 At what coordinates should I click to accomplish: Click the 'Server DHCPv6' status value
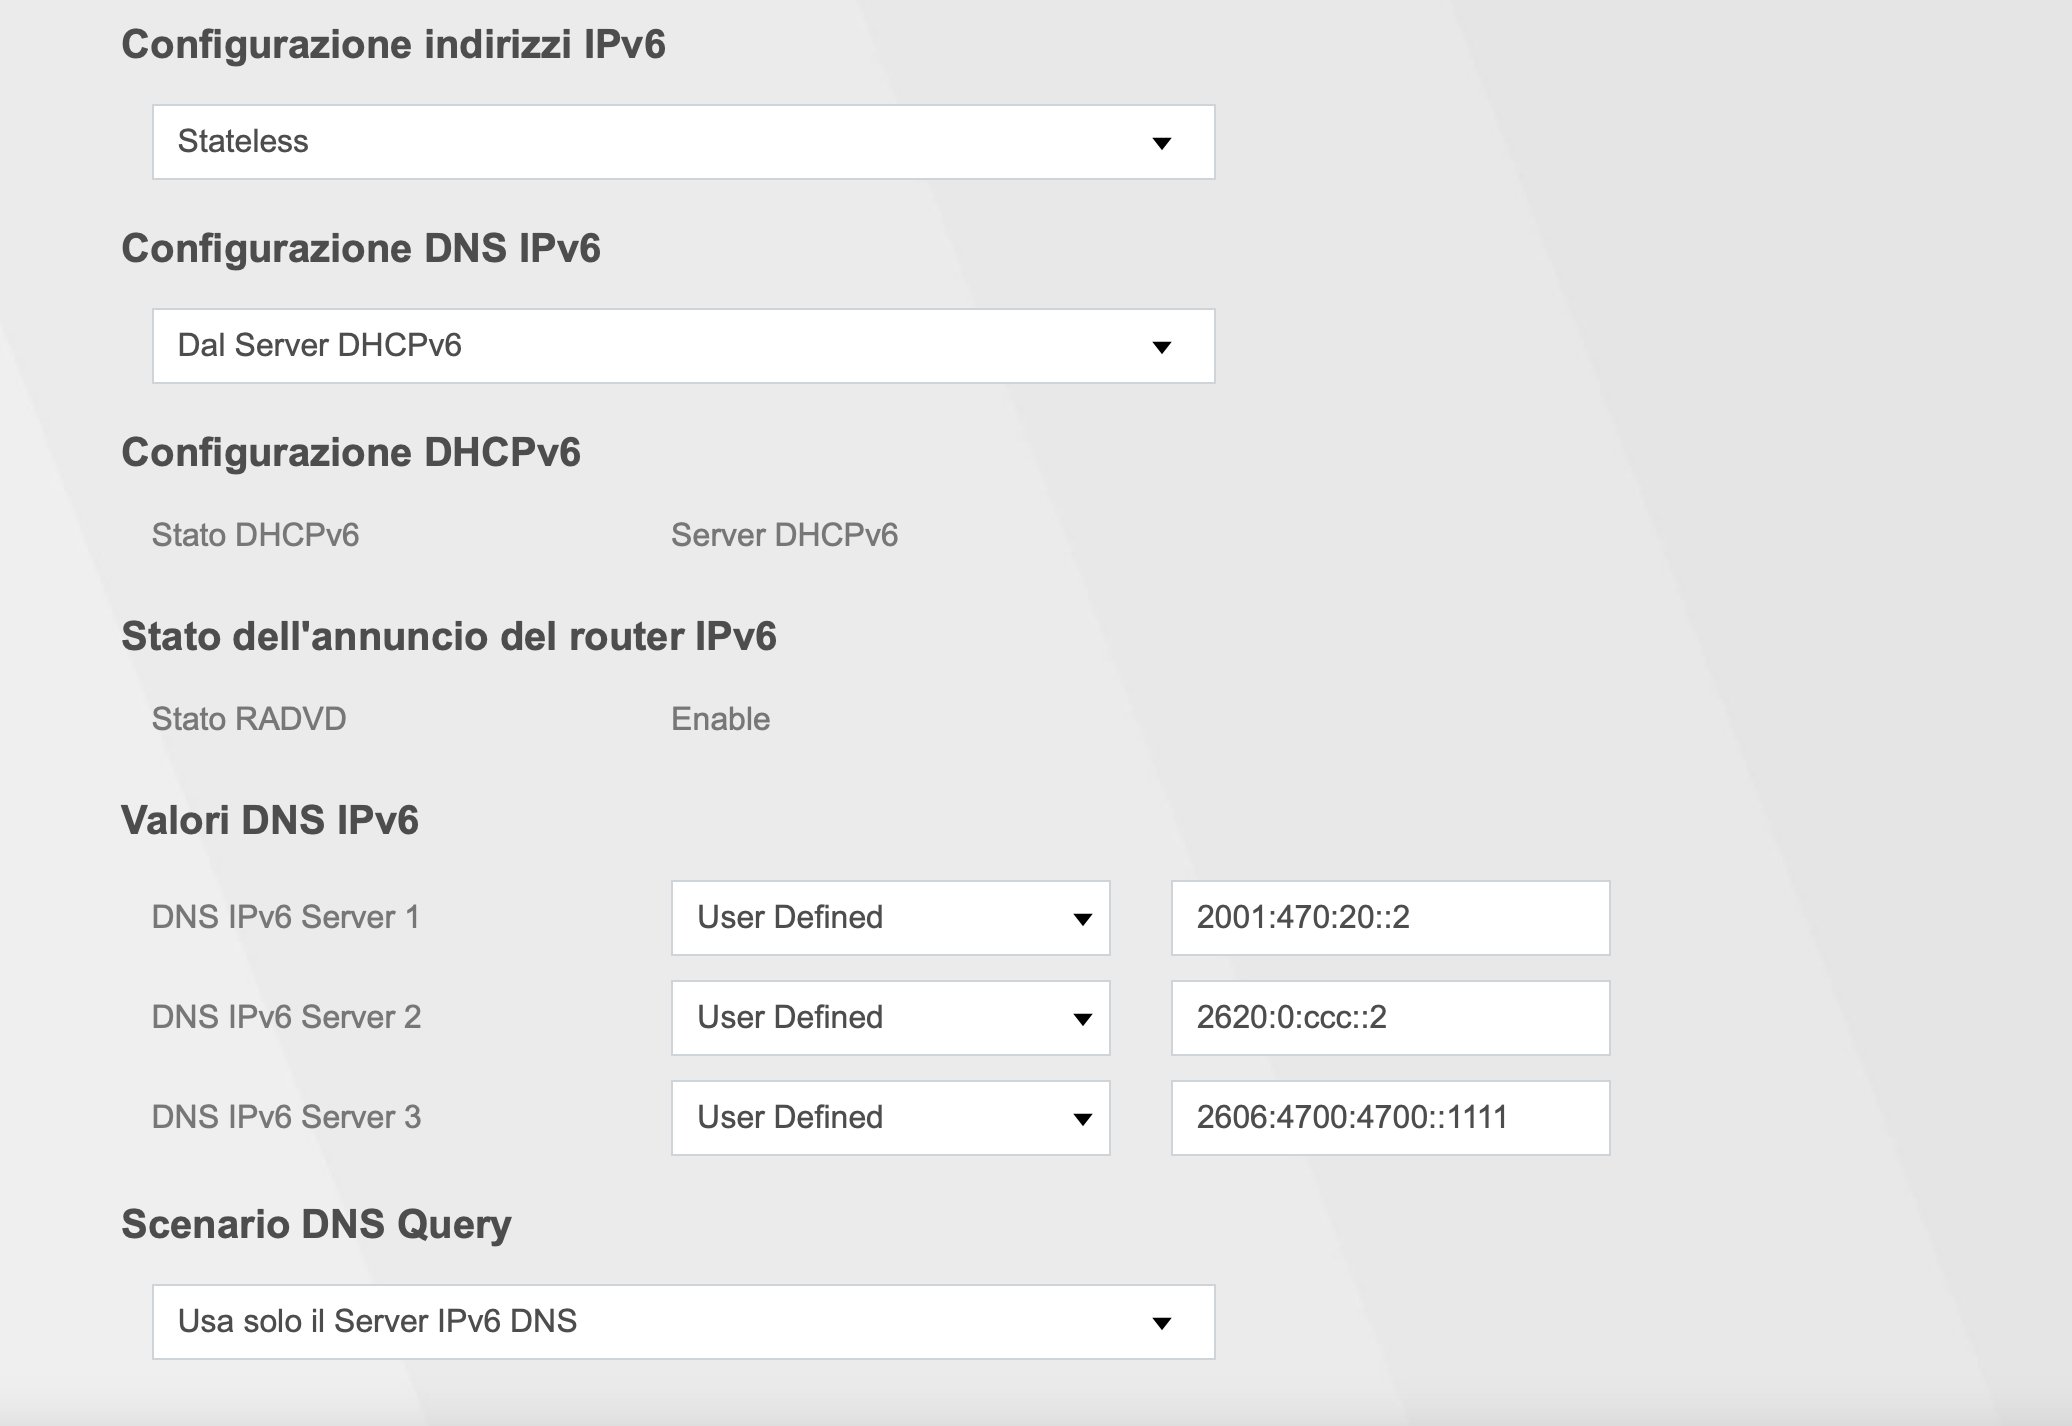coord(784,535)
